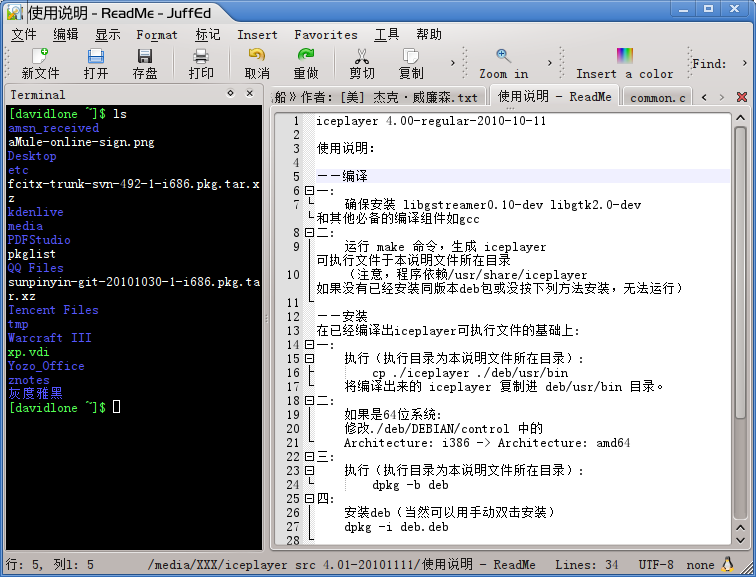Collapse the fold at line 6
The image size is (756, 577).
point(310,191)
